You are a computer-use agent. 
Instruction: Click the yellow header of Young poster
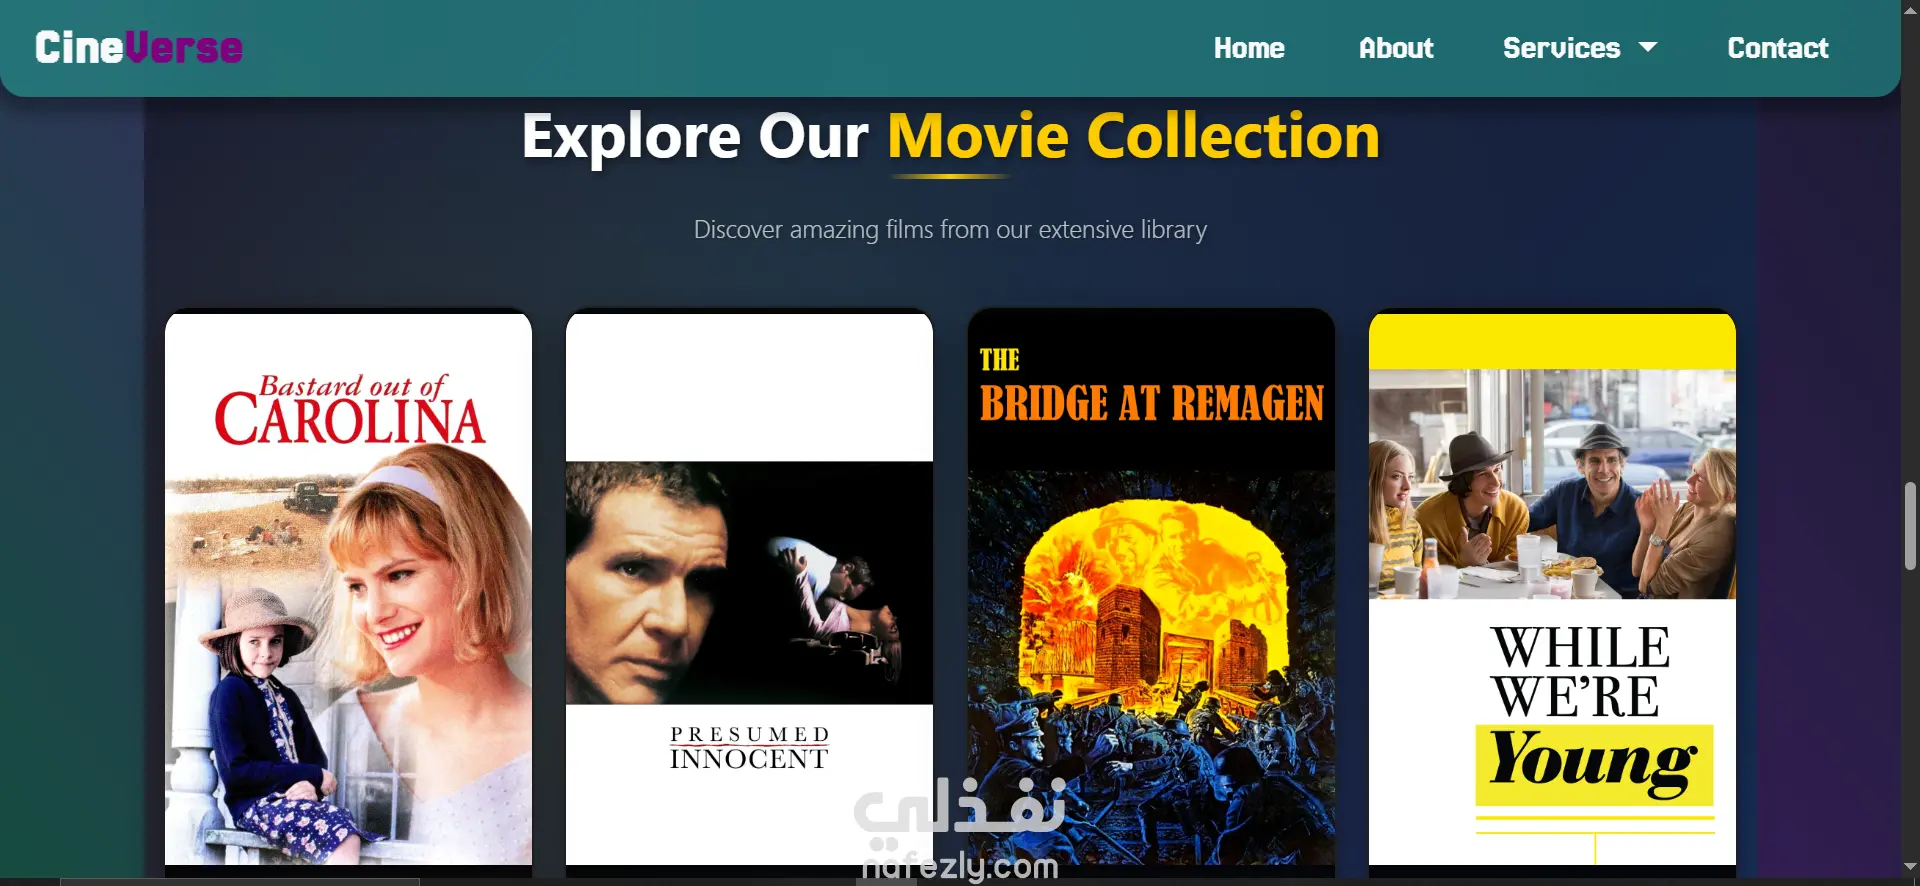point(1552,341)
